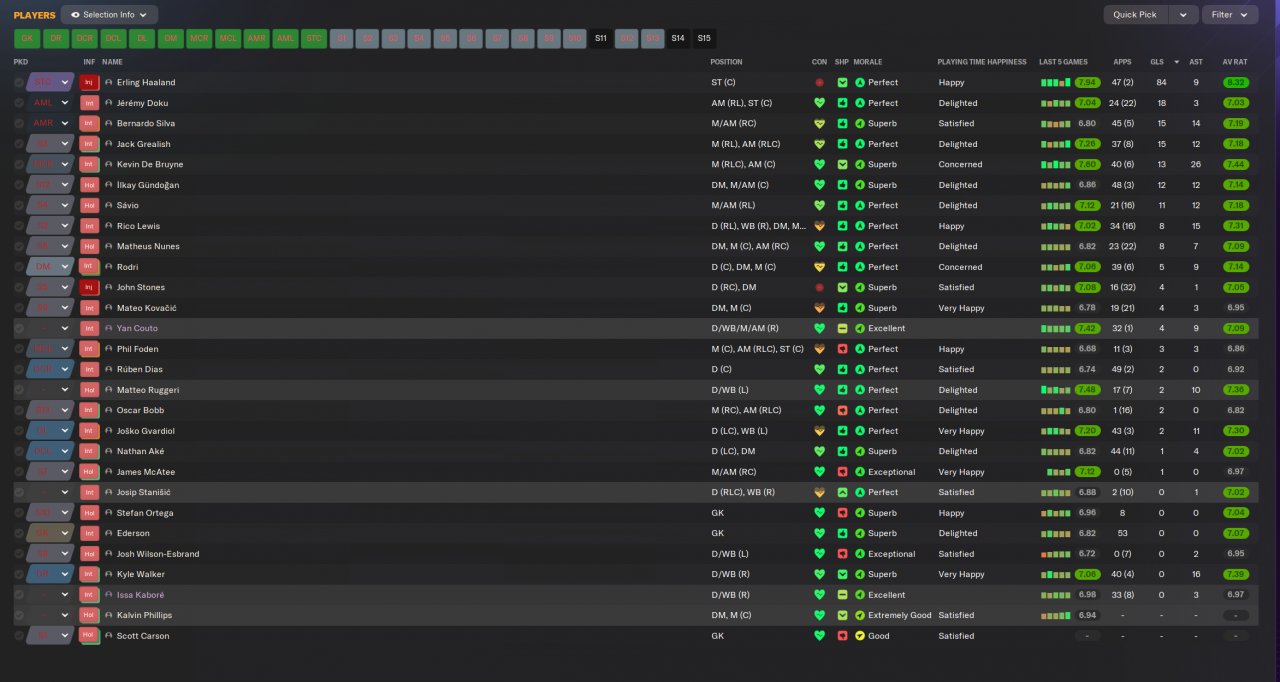Toggle the pick checkmark for Kalvin Phillips

click(x=19, y=615)
